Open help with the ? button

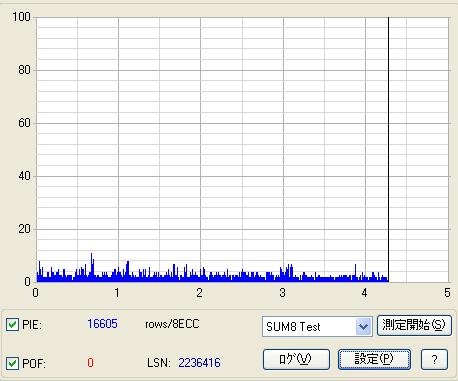pyautogui.click(x=434, y=360)
